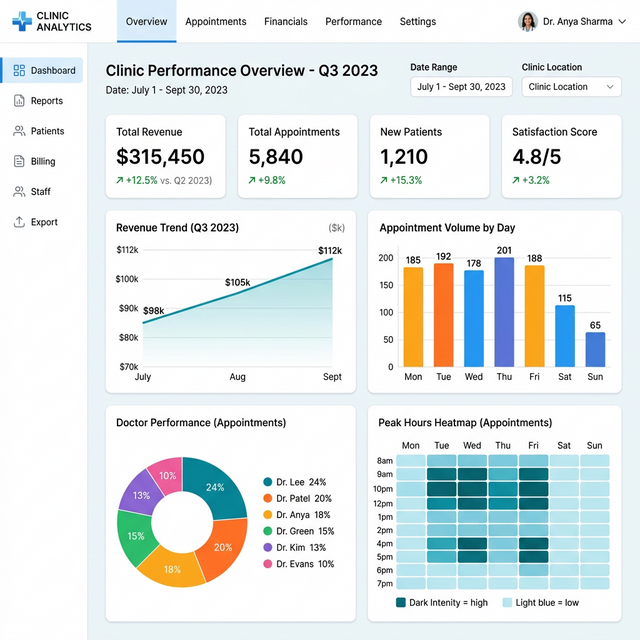Click the 10% pink donut slice
This screenshot has height=640, width=640.
tap(168, 476)
